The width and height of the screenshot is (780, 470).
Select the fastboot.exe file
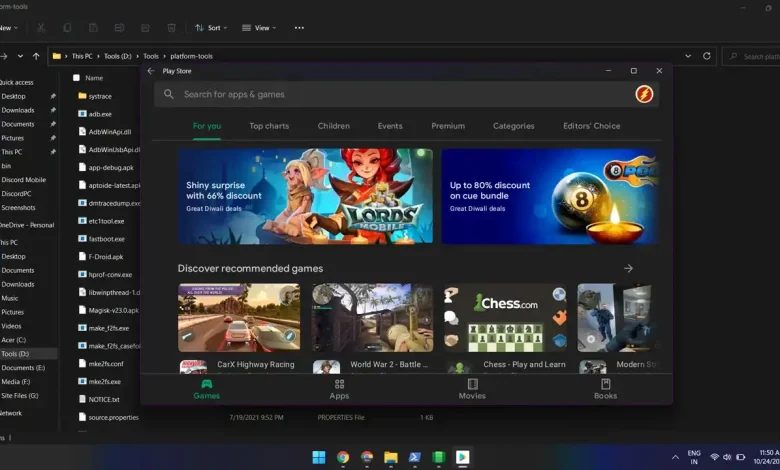pyautogui.click(x=106, y=239)
